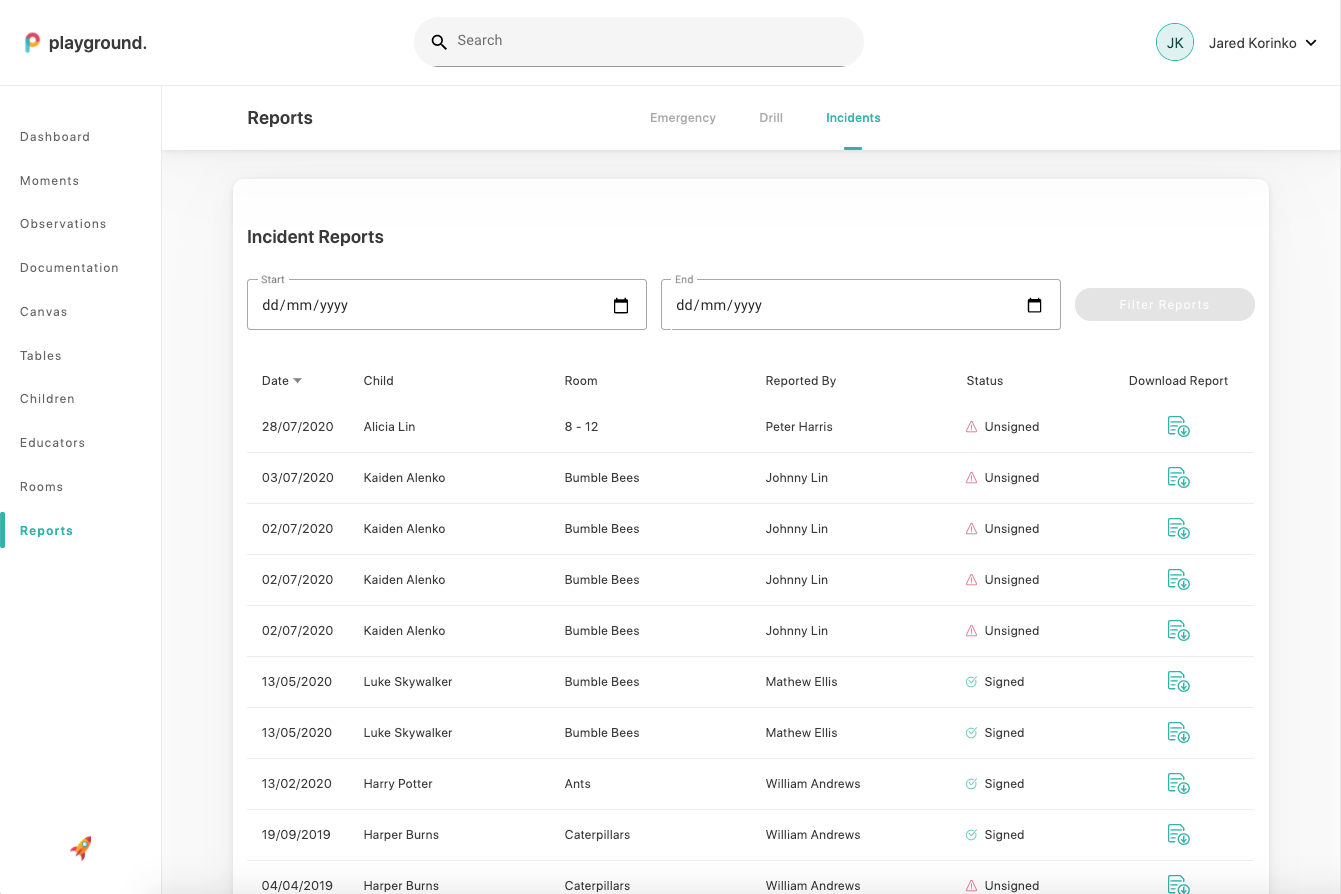Image resolution: width=1341 pixels, height=894 pixels.
Task: Switch to the Emergency tab
Action: click(682, 118)
